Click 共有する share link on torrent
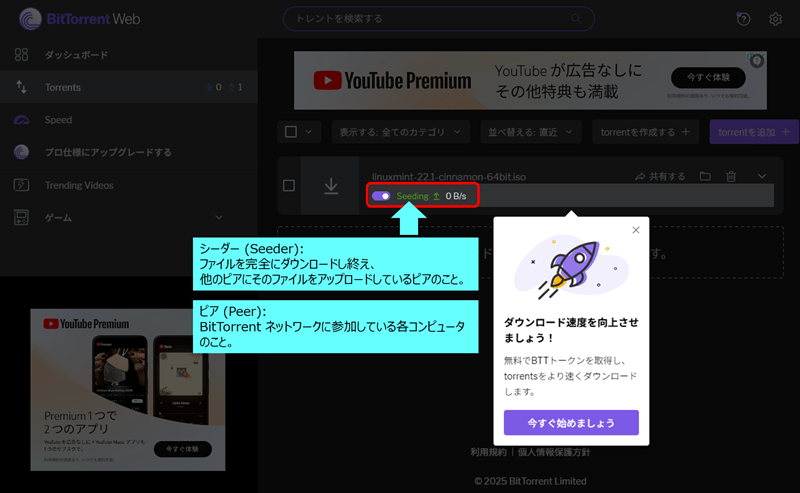 click(x=660, y=177)
